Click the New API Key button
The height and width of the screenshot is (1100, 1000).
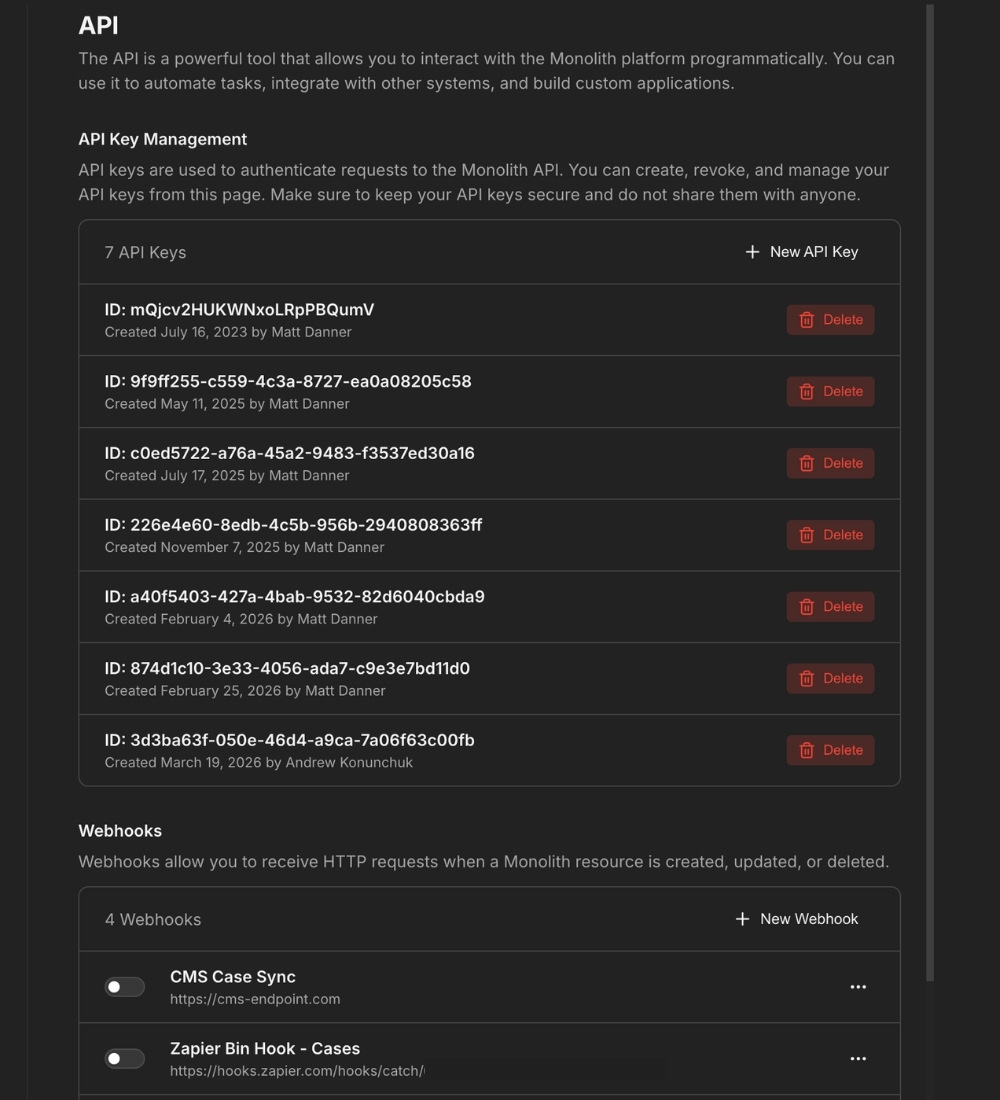point(800,252)
